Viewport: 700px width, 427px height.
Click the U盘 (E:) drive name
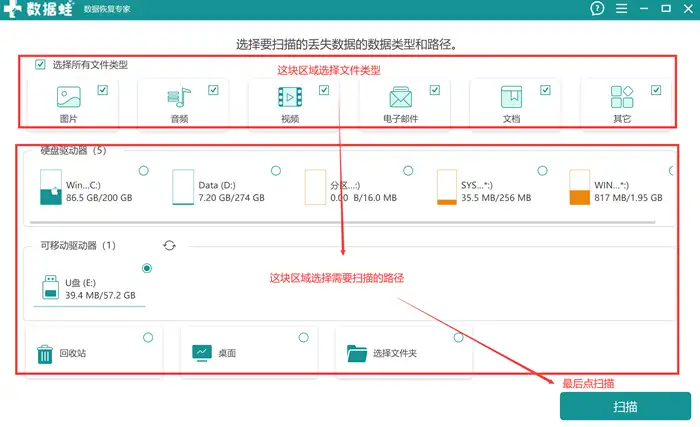[x=80, y=283]
